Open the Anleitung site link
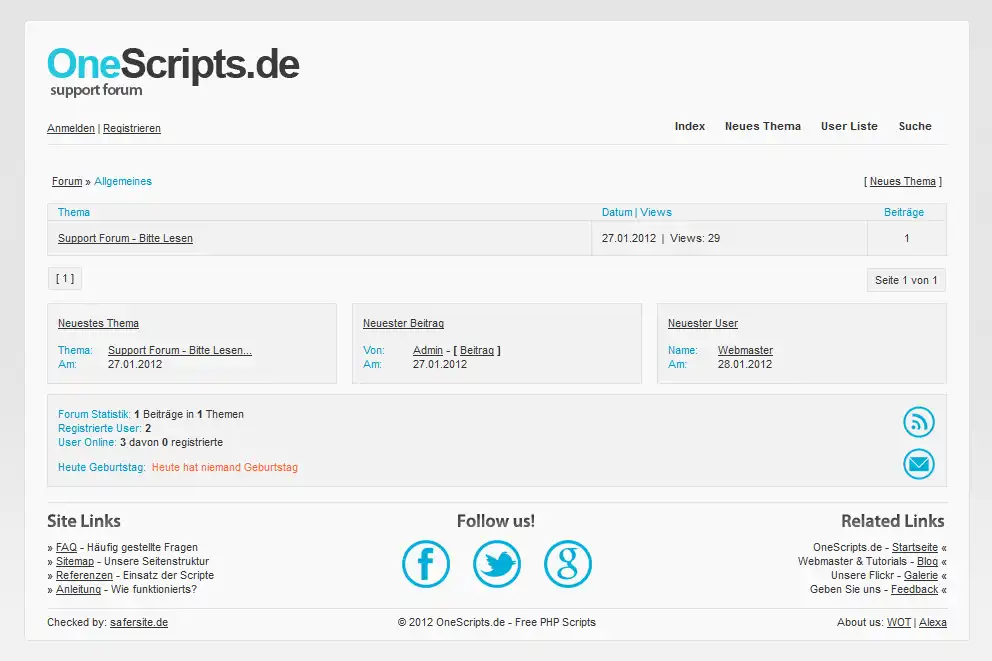Image resolution: width=992 pixels, height=661 pixels. [78, 590]
